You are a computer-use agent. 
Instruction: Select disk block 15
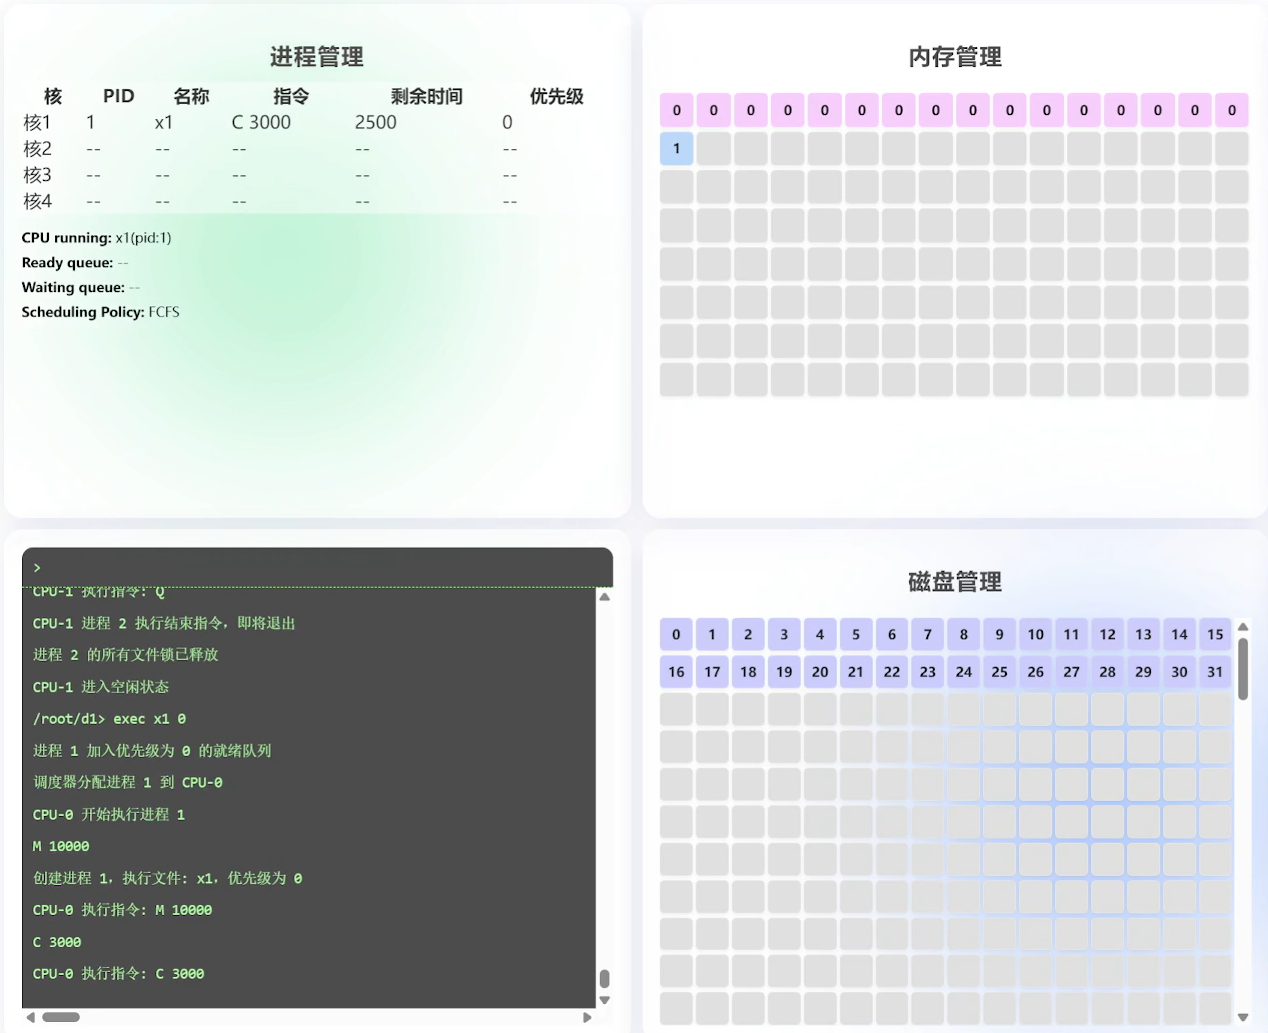1215,634
